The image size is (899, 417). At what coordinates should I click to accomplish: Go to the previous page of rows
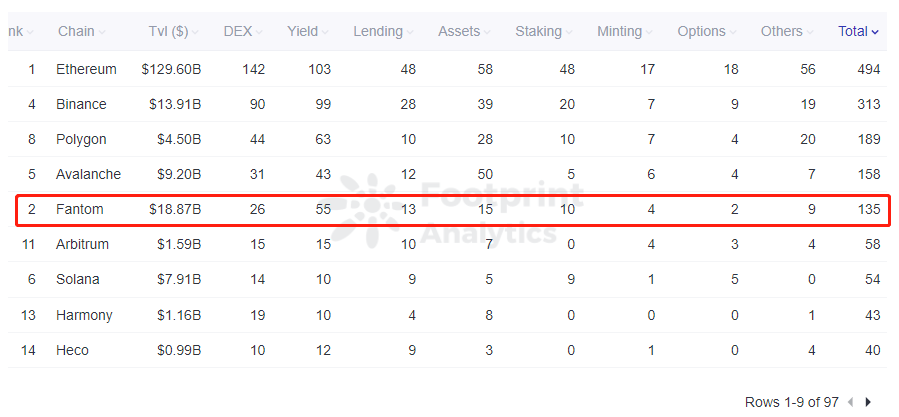point(850,402)
